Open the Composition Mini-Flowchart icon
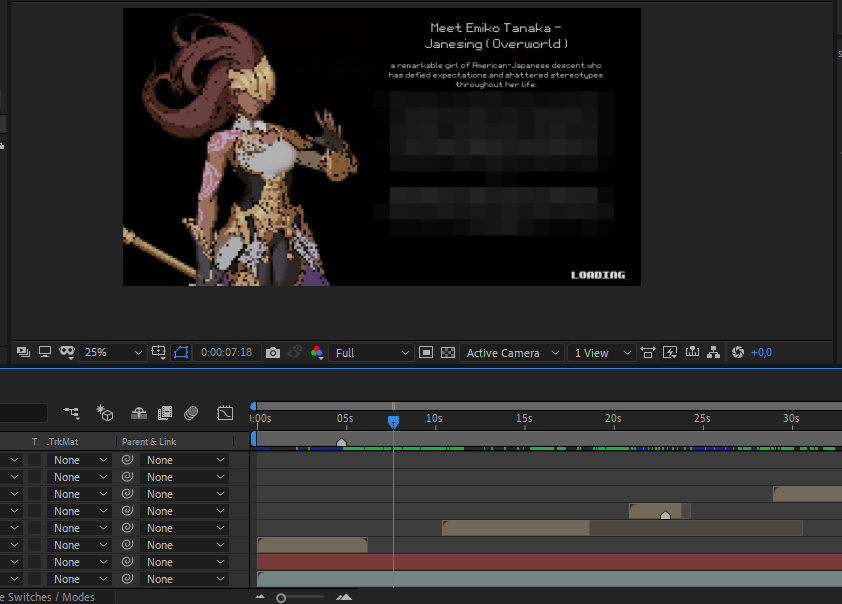Screen dimensions: 842x604 click(71, 413)
